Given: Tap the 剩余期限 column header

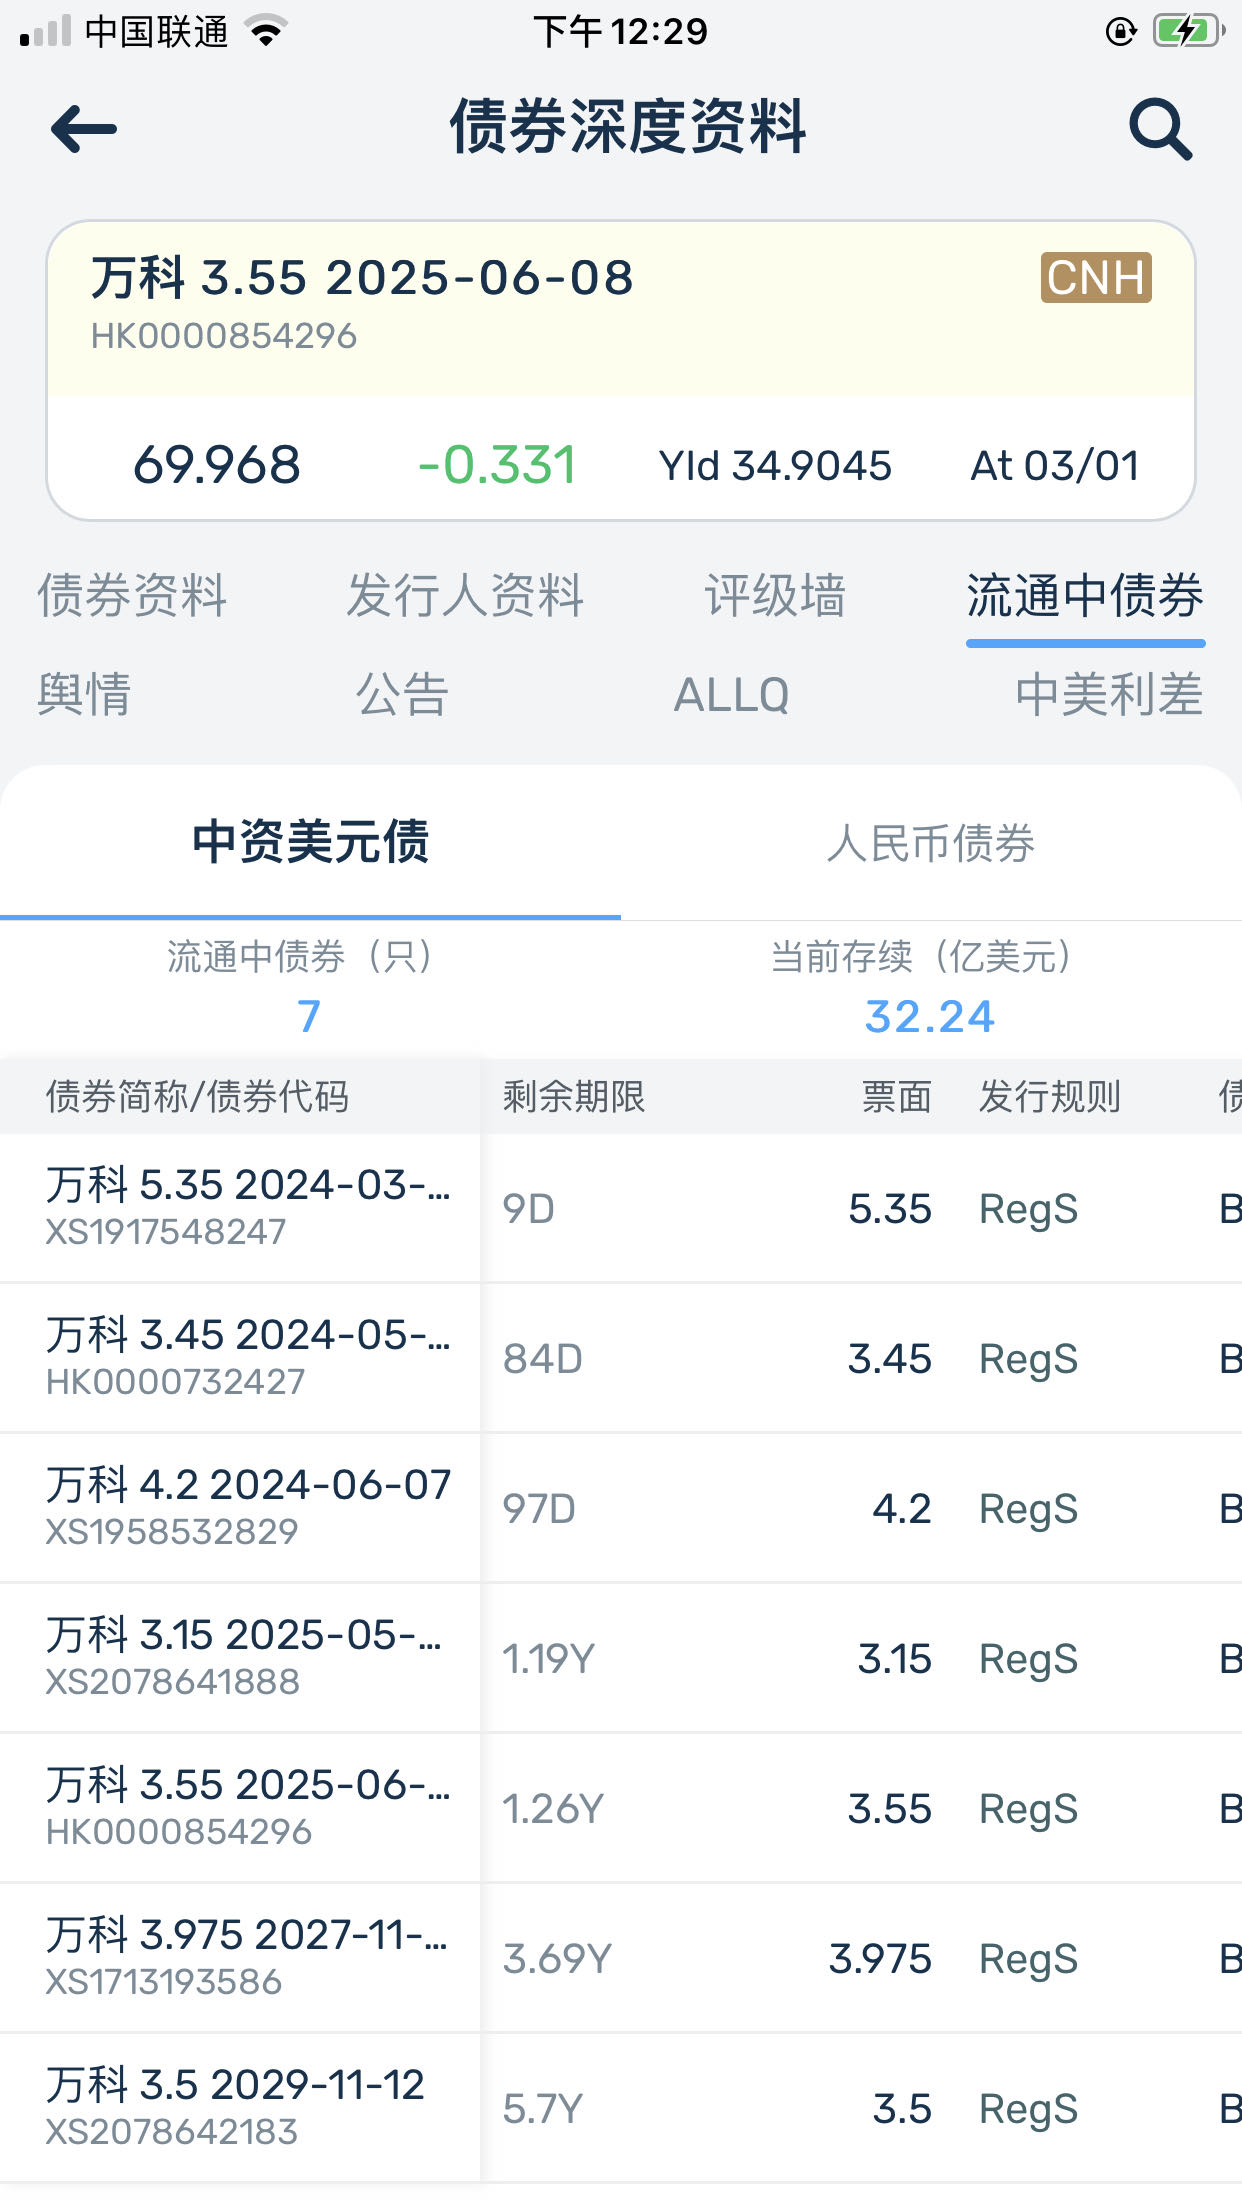Looking at the screenshot, I should pyautogui.click(x=574, y=1097).
